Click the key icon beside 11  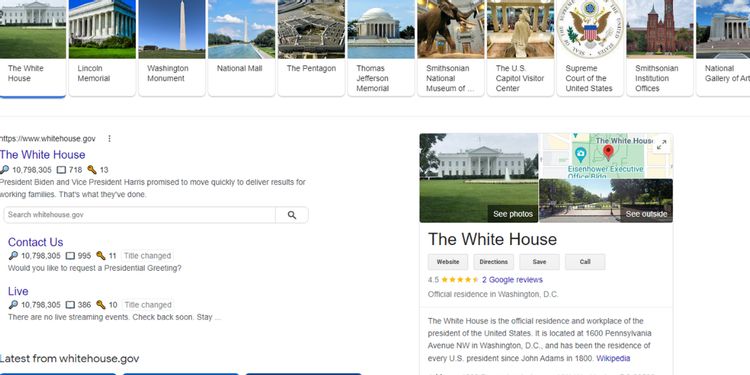[101, 256]
